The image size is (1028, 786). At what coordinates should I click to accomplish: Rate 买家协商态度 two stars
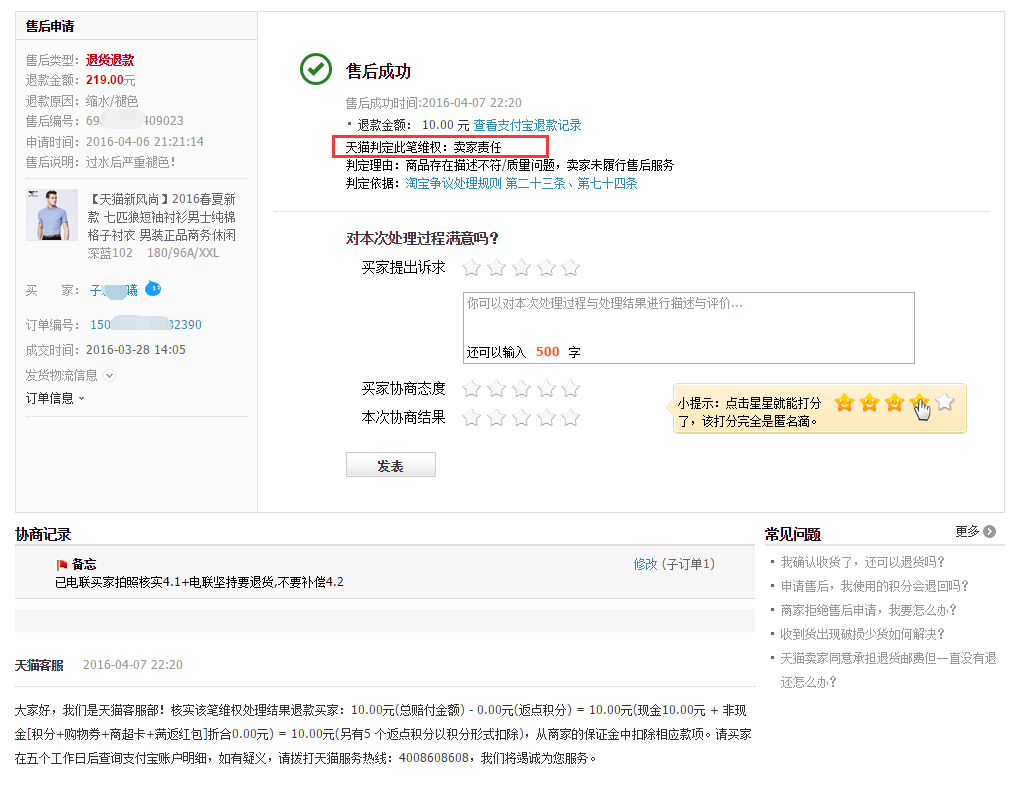pos(496,389)
